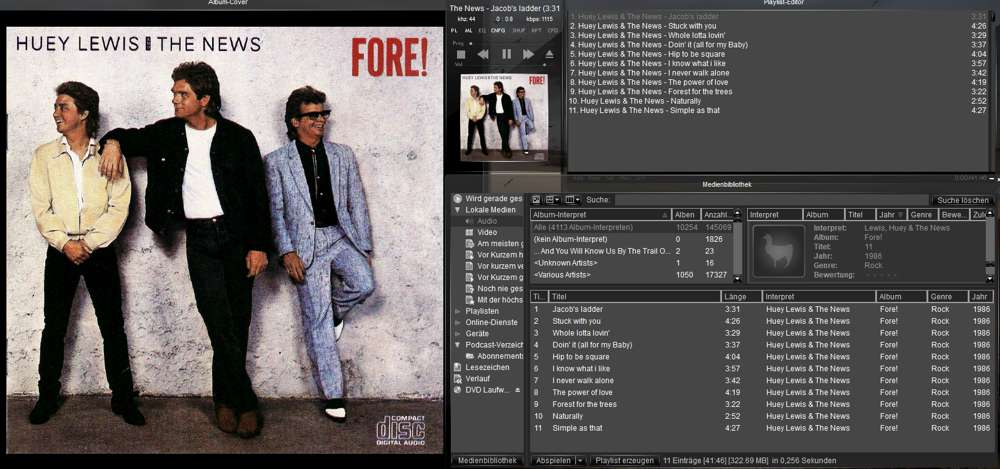1000x469 pixels.
Task: Click the Suche löschen button
Action: 962,200
